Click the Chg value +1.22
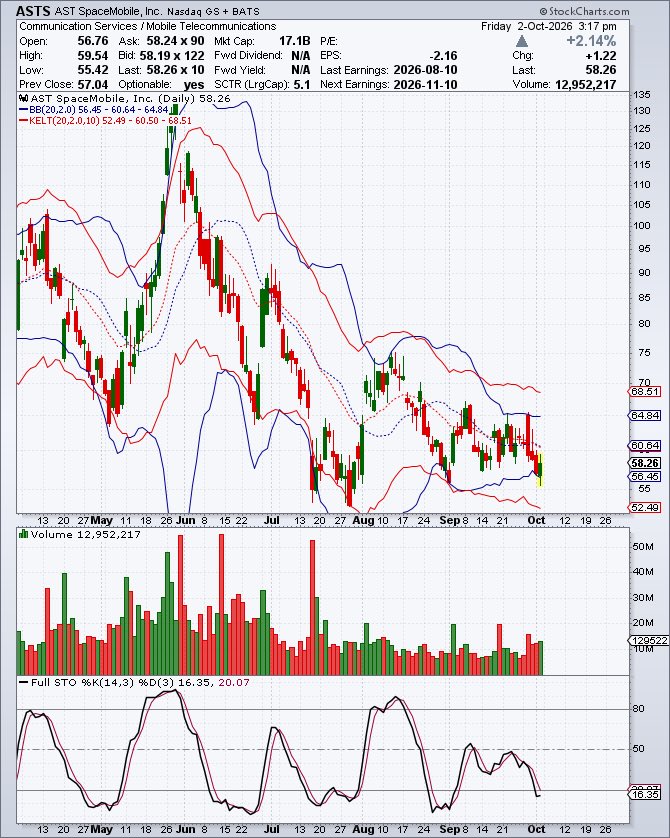This screenshot has width=670, height=838. [x=601, y=56]
